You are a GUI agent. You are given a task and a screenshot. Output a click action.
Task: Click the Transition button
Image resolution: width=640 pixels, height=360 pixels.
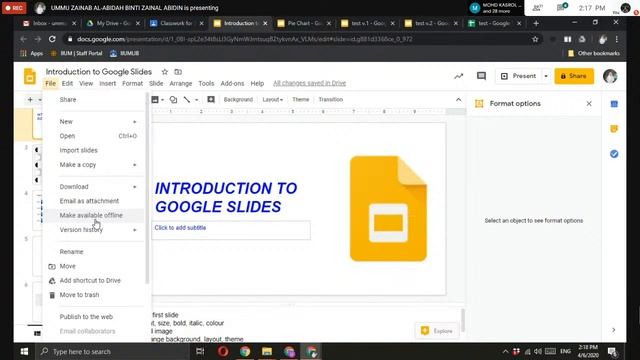331,100
